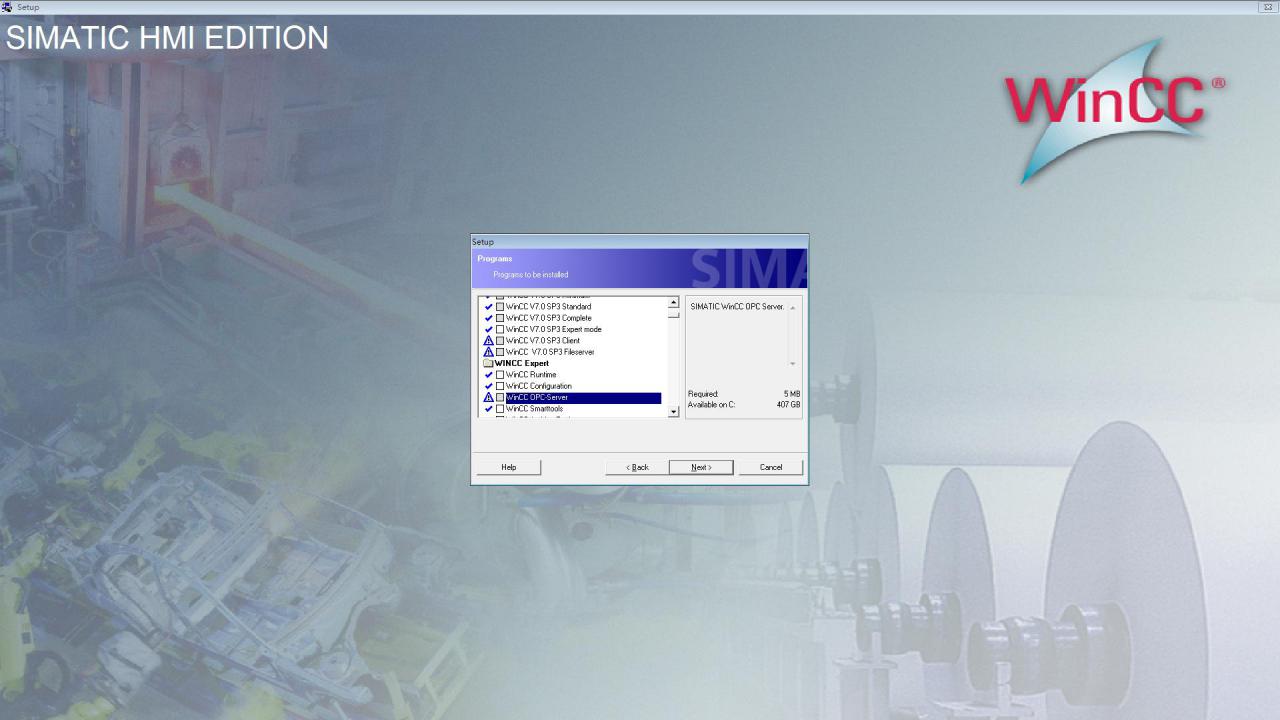
Task: Toggle the WinCC V7.0 SP3 Complete checkbox
Action: pos(500,318)
